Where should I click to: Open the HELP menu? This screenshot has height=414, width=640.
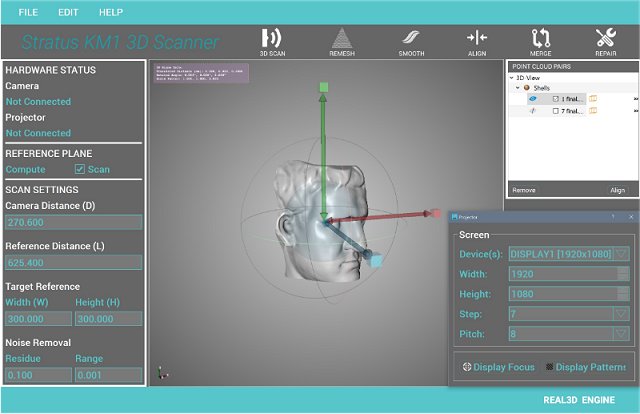coord(111,12)
